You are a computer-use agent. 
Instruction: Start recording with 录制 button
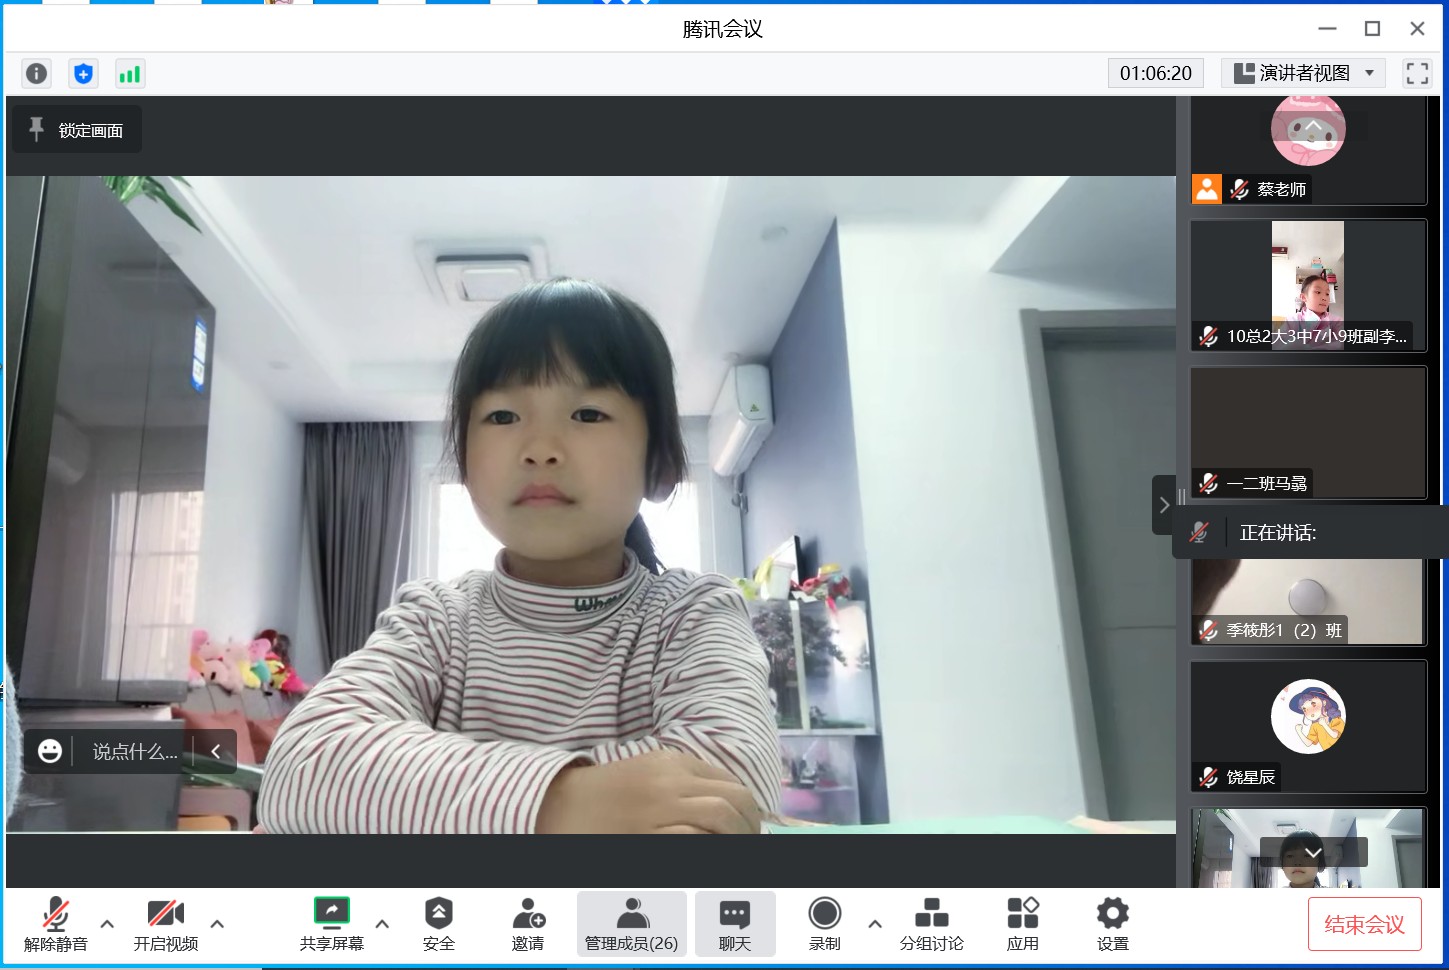tap(824, 924)
